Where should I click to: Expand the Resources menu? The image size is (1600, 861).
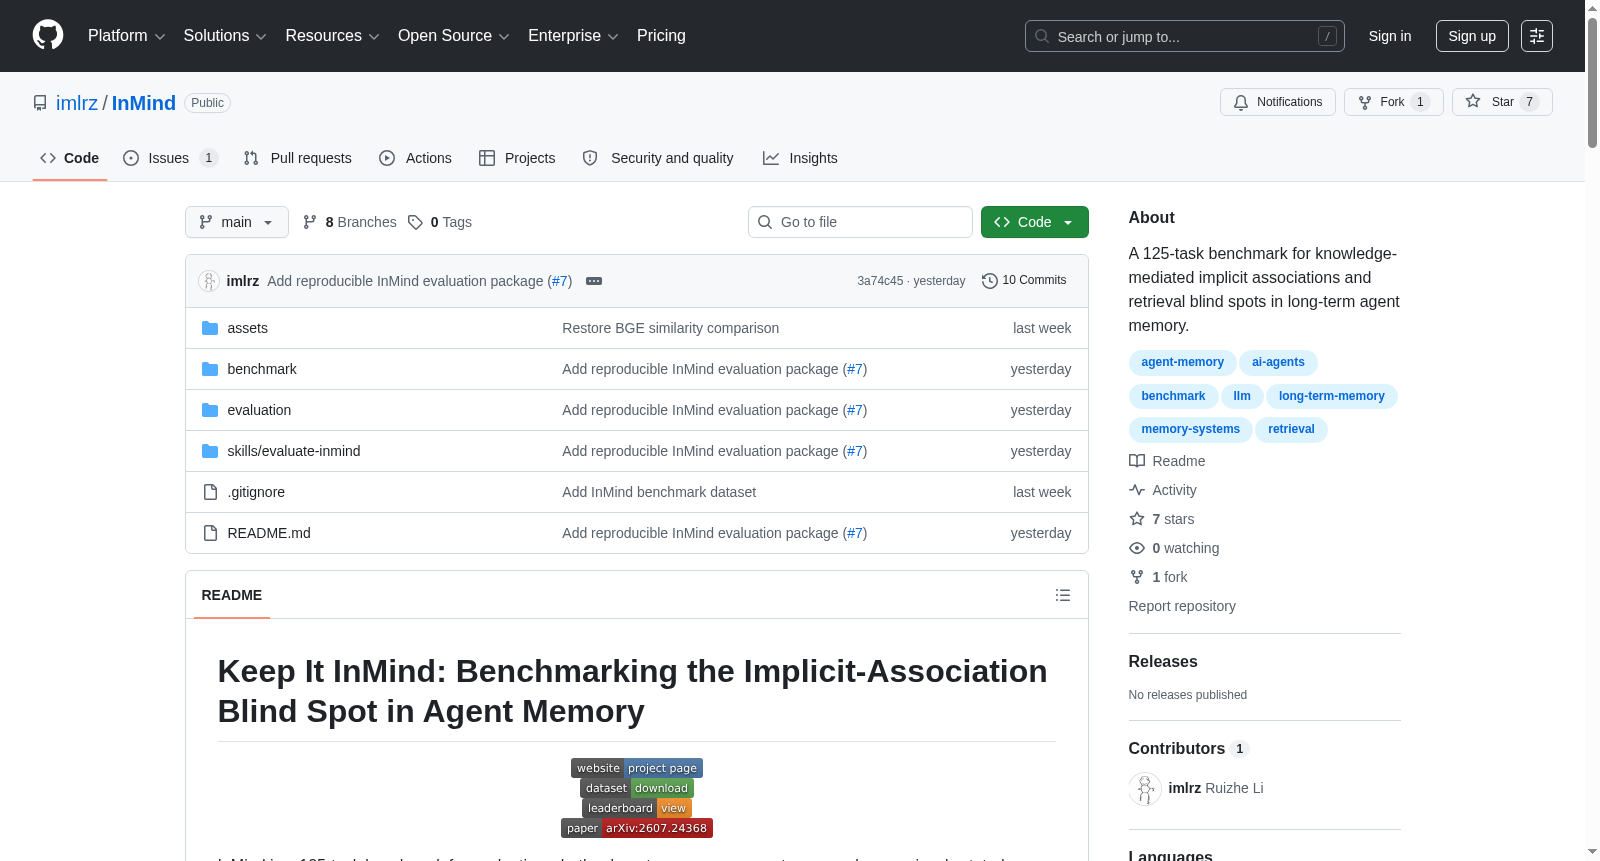(x=332, y=36)
